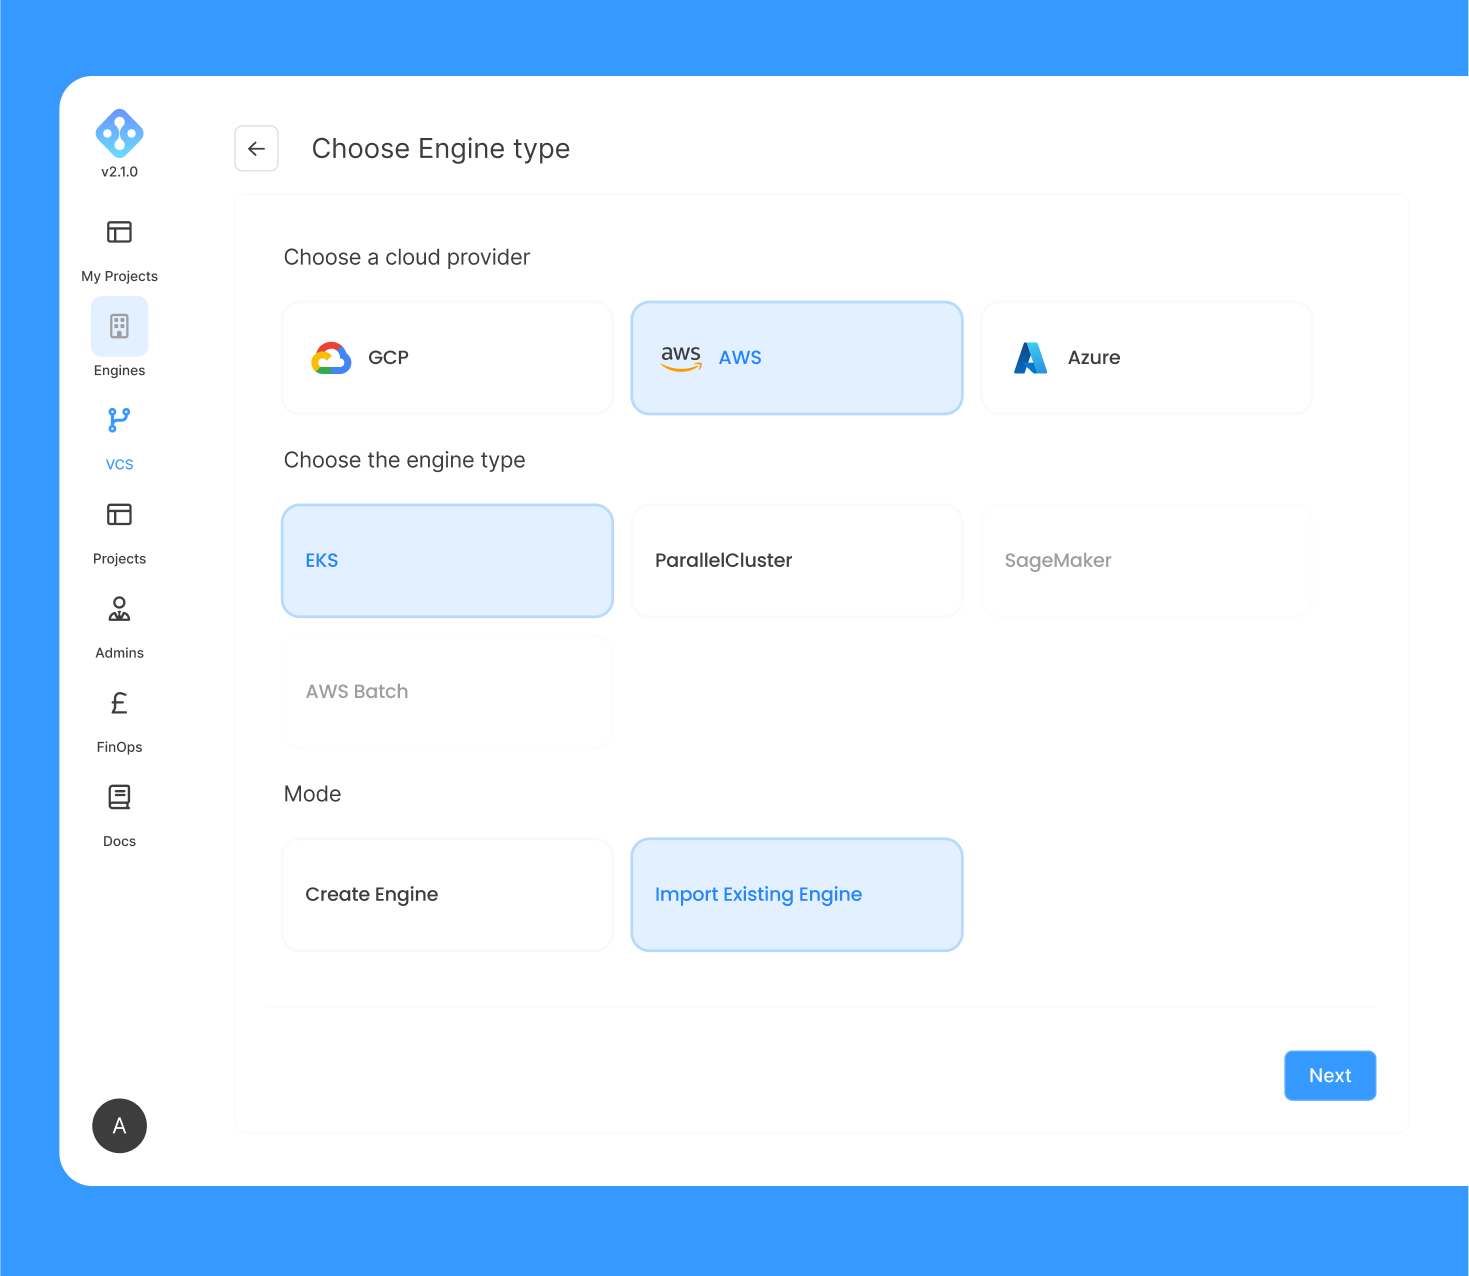
Task: Go back with the arrow button
Action: 256,149
